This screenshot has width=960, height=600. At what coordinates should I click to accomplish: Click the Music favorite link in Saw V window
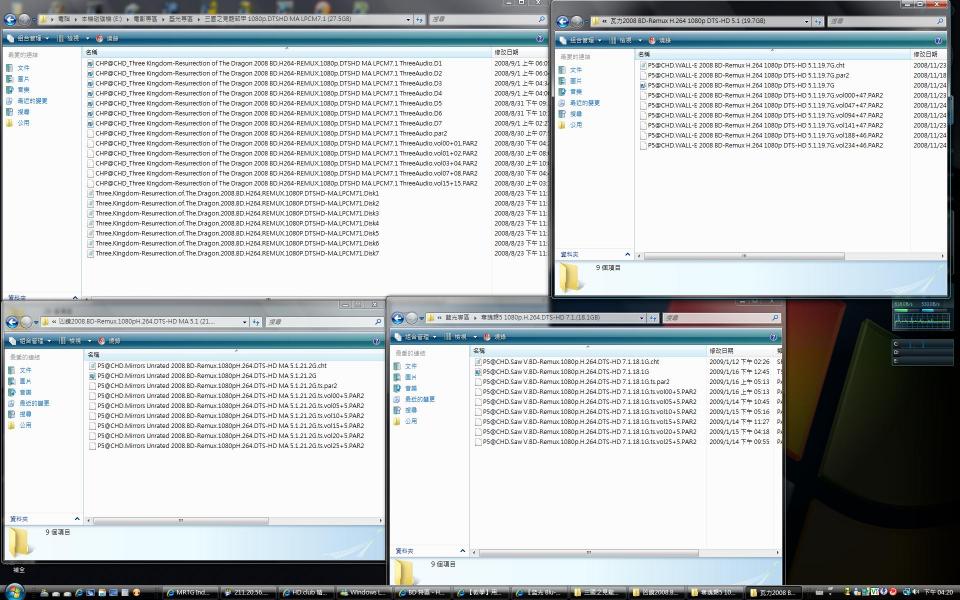(411, 388)
